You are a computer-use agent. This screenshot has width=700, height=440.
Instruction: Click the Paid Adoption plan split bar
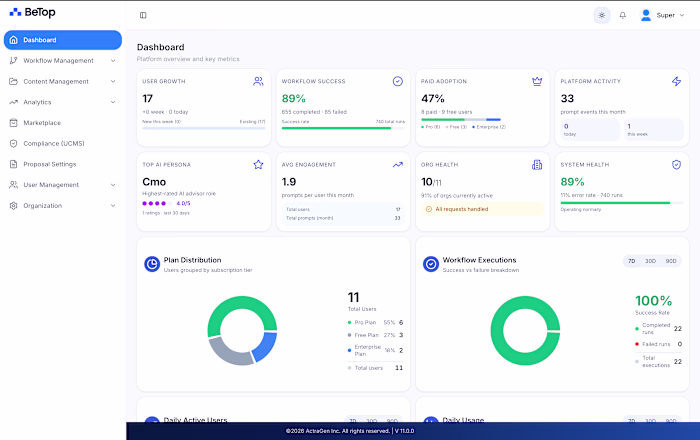tap(461, 120)
